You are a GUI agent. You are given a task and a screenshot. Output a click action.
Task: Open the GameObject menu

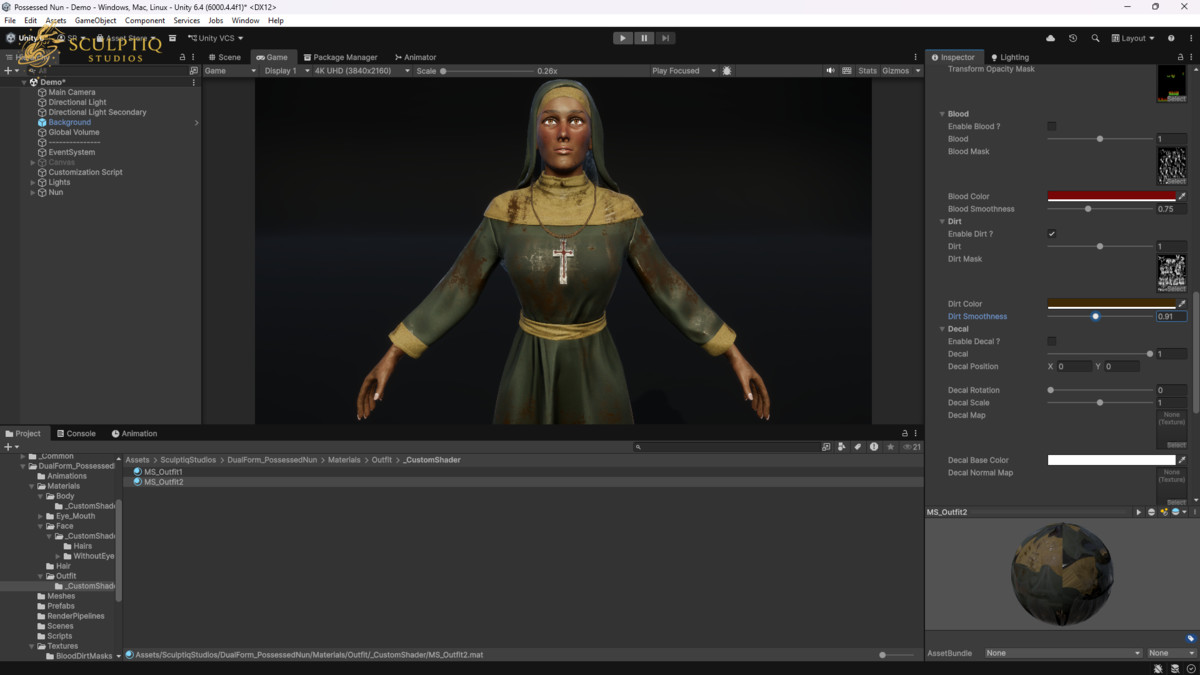pos(95,20)
